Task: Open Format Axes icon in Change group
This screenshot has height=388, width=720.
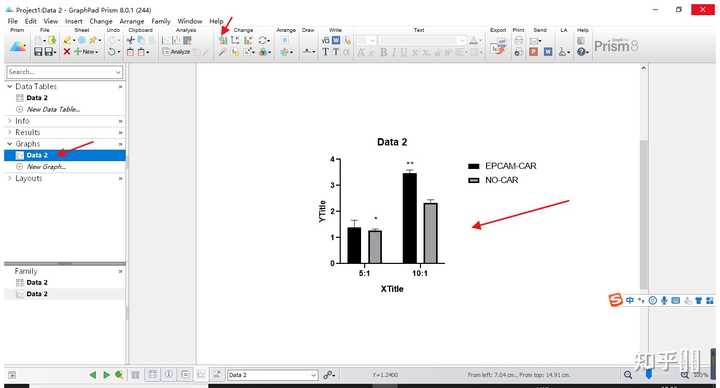Action: [235, 40]
